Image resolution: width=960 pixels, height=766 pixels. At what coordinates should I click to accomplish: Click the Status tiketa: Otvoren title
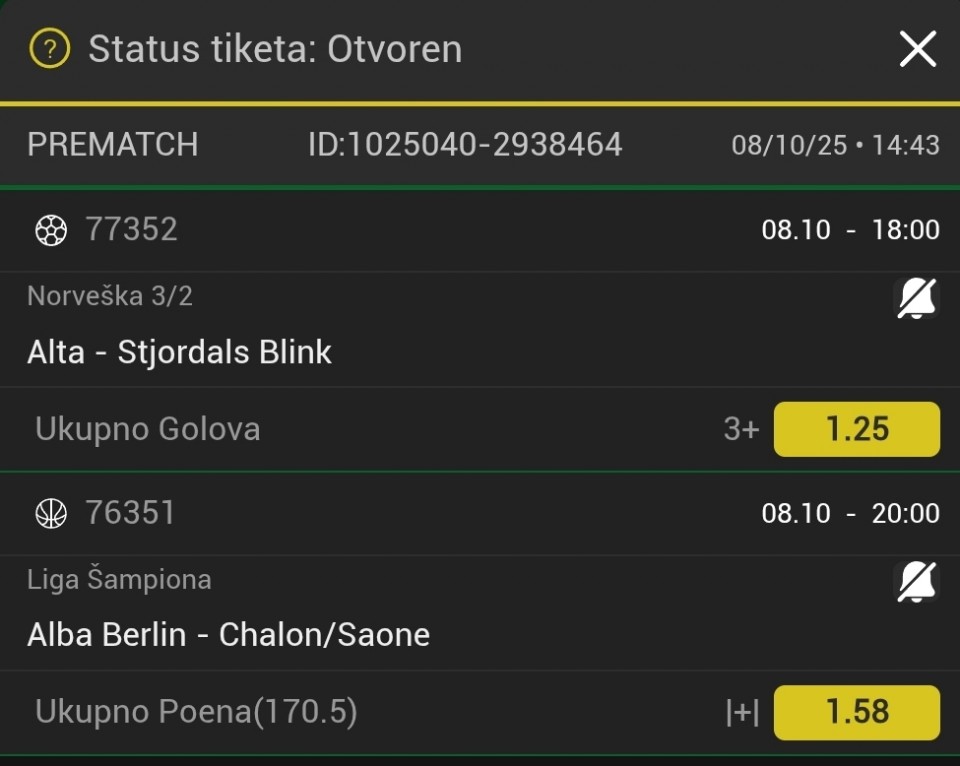tap(275, 49)
